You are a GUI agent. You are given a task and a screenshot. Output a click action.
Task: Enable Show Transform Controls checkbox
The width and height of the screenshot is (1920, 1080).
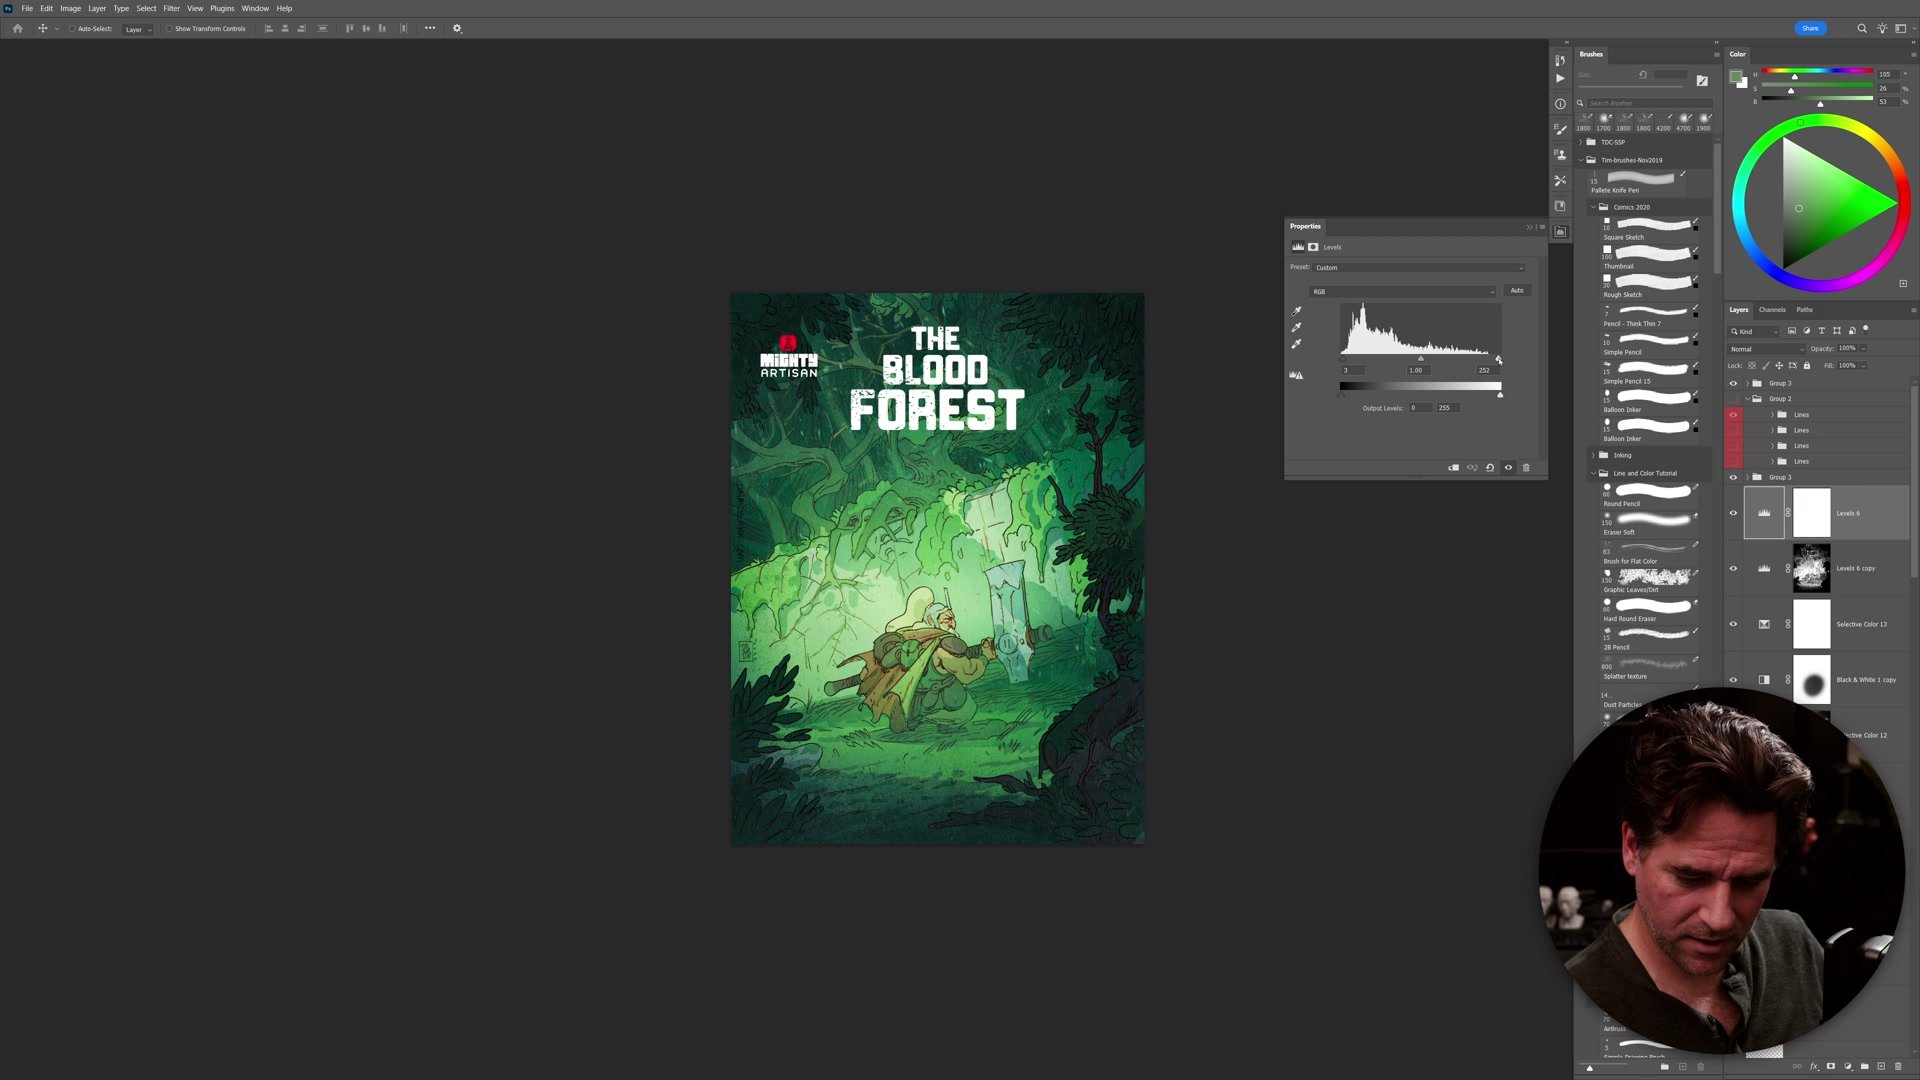point(169,28)
